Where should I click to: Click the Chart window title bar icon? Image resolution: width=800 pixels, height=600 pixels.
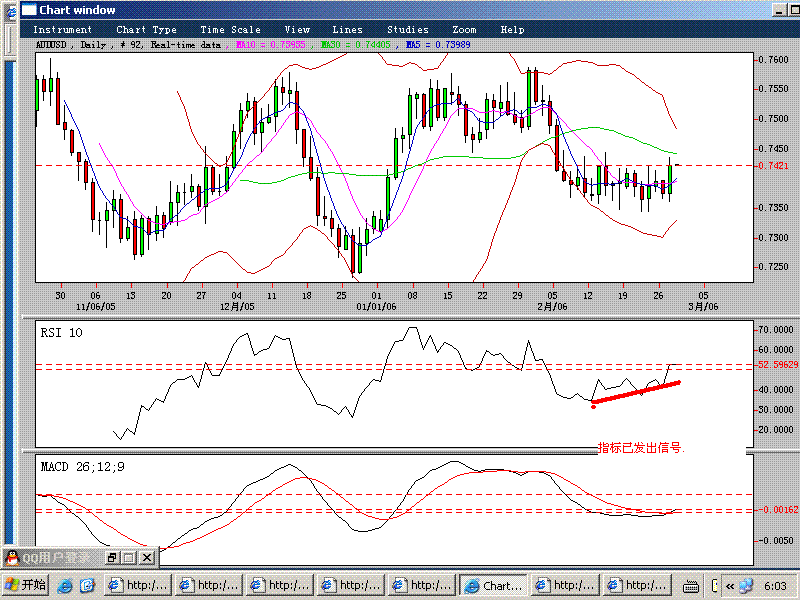pos(29,10)
